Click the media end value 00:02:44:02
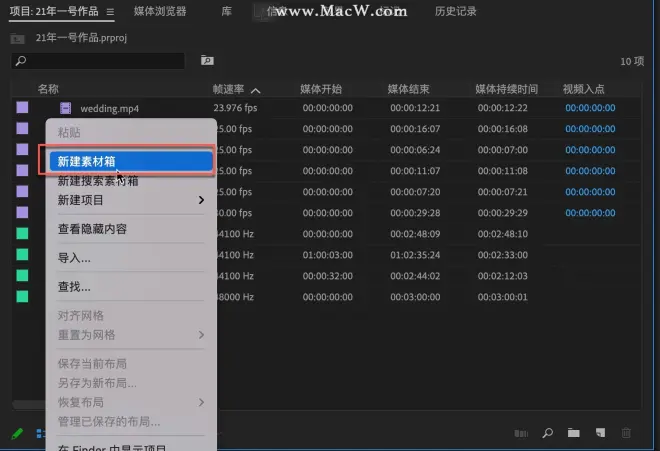Image resolution: width=660 pixels, height=451 pixels. click(x=415, y=276)
